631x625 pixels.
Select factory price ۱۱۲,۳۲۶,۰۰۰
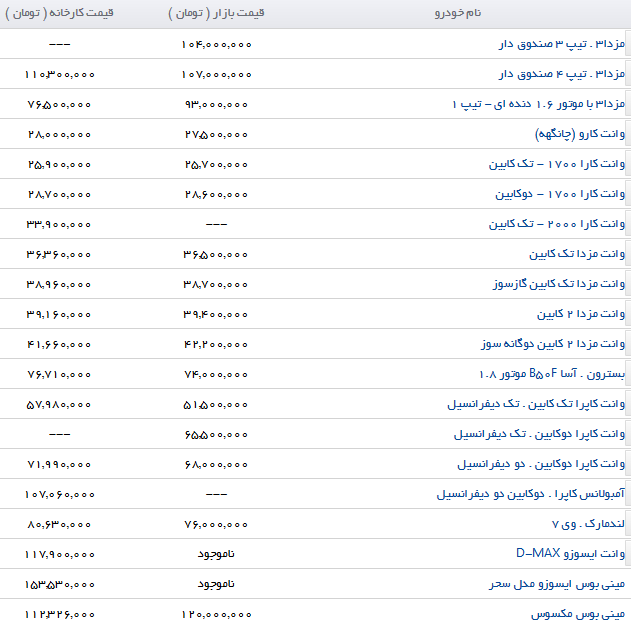click(60, 615)
